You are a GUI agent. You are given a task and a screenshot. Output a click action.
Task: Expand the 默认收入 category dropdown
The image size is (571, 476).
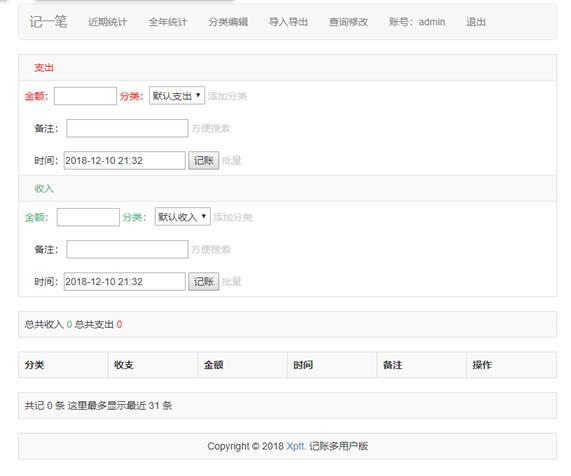click(x=182, y=217)
